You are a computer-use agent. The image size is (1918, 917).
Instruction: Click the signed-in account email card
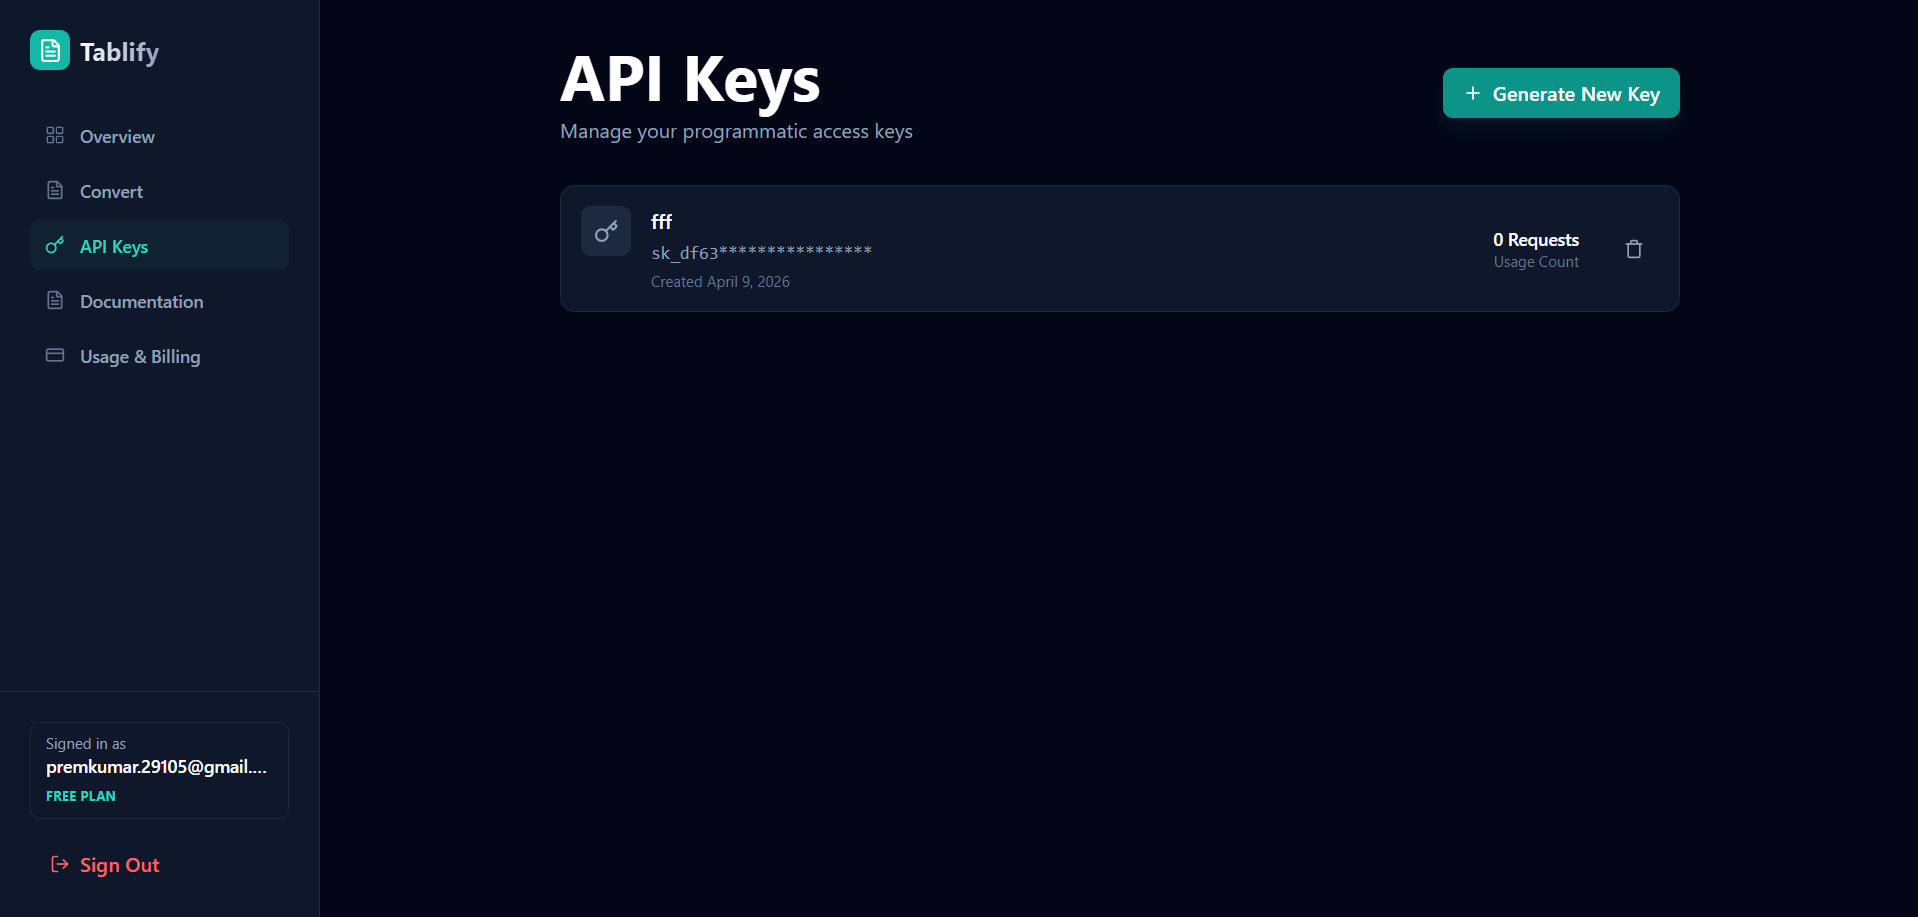click(160, 770)
